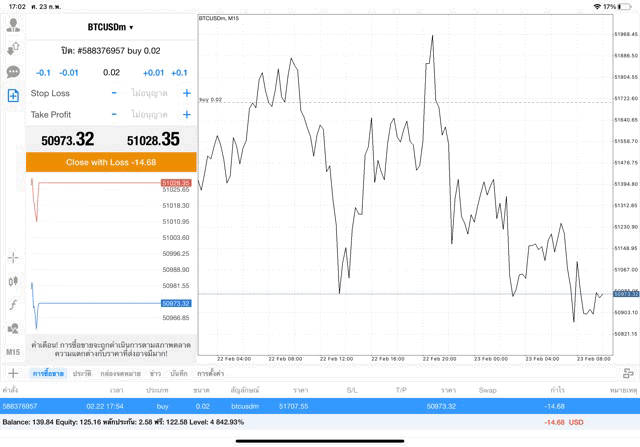Screen dimensions: 640x447
Task: Click the chart layout icon bottom right
Action: (x=627, y=372)
